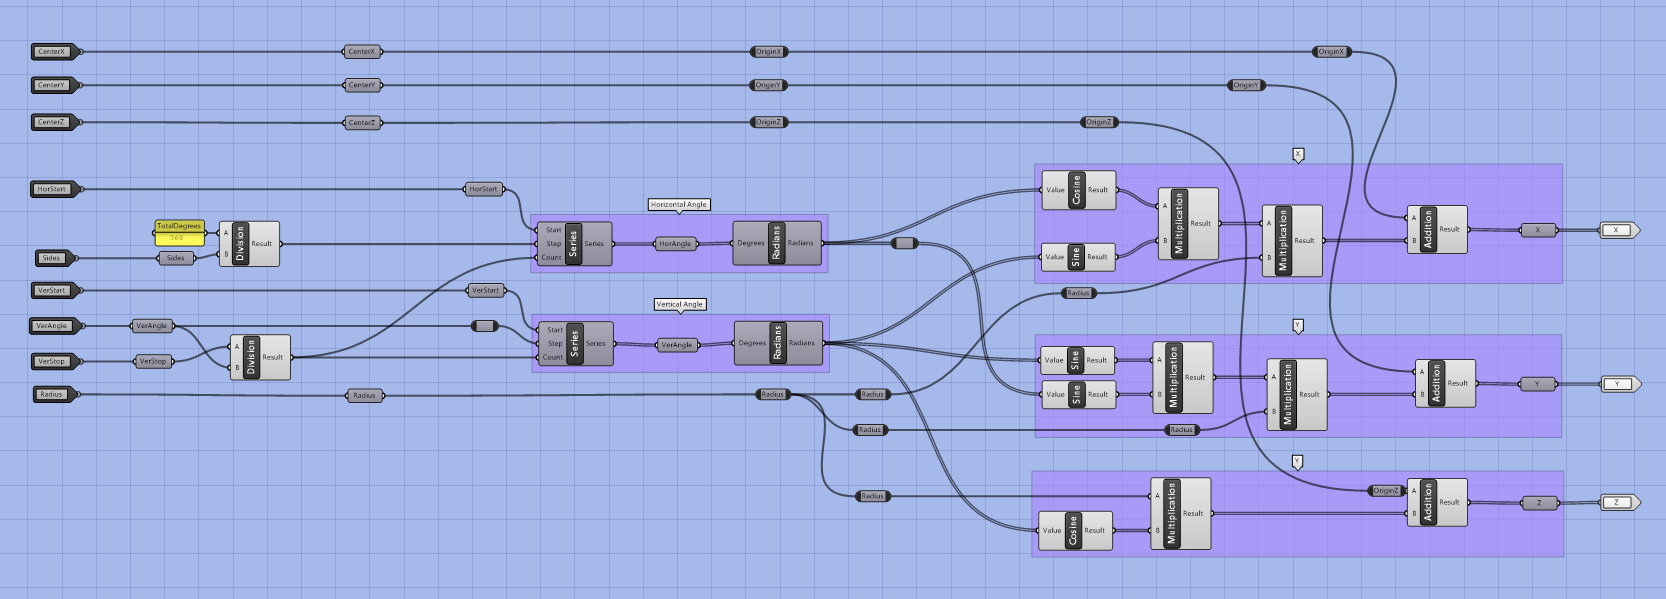Pick the VerAngle input parameter at the left edge
1666x599 pixels.
(54, 326)
